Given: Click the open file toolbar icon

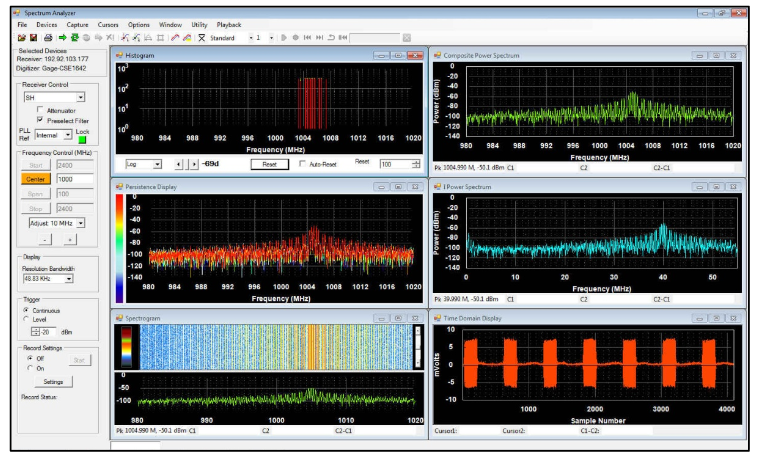Looking at the screenshot, I should (x=21, y=37).
